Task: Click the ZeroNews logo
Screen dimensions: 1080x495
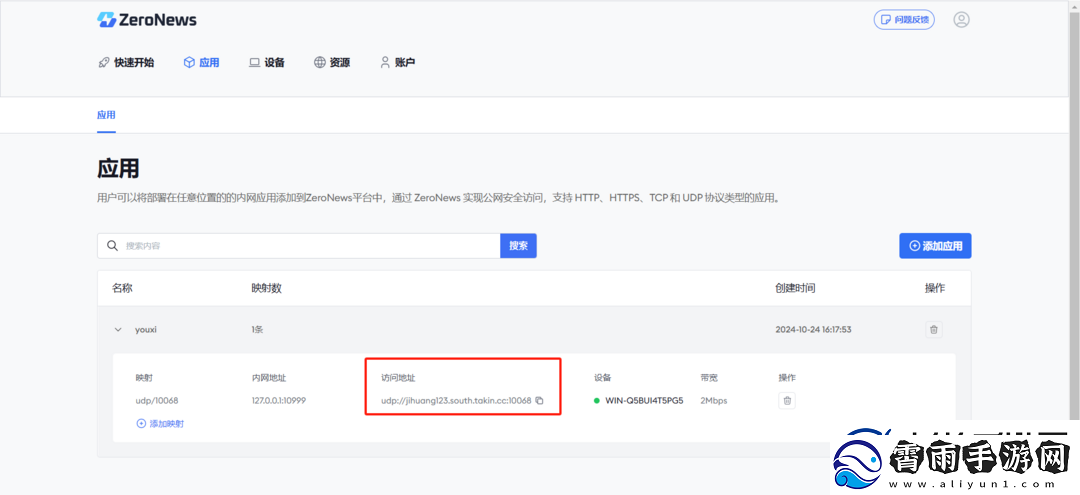Action: pyautogui.click(x=147, y=19)
